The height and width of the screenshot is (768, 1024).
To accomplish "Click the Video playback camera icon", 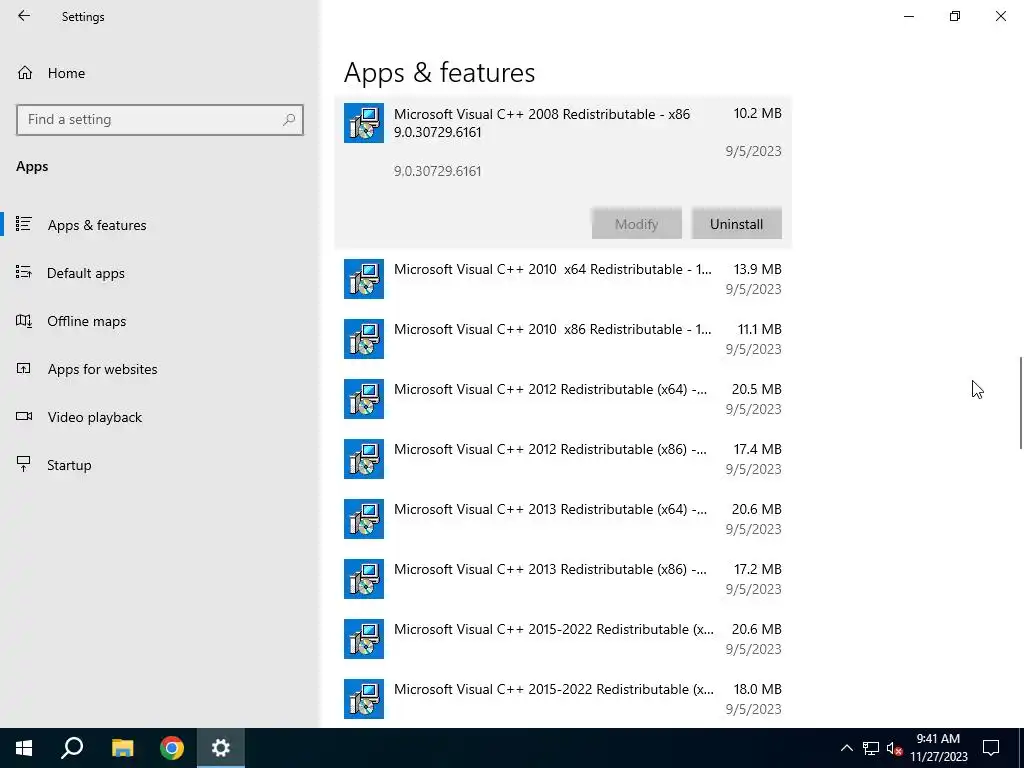I will (24, 416).
